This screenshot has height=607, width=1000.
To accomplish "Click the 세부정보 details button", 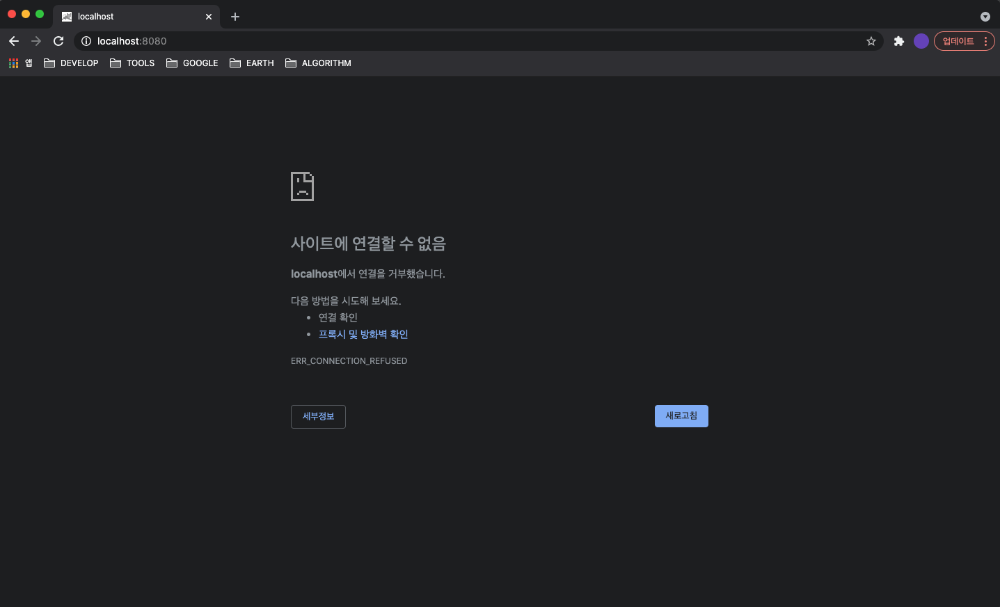I will pos(318,417).
